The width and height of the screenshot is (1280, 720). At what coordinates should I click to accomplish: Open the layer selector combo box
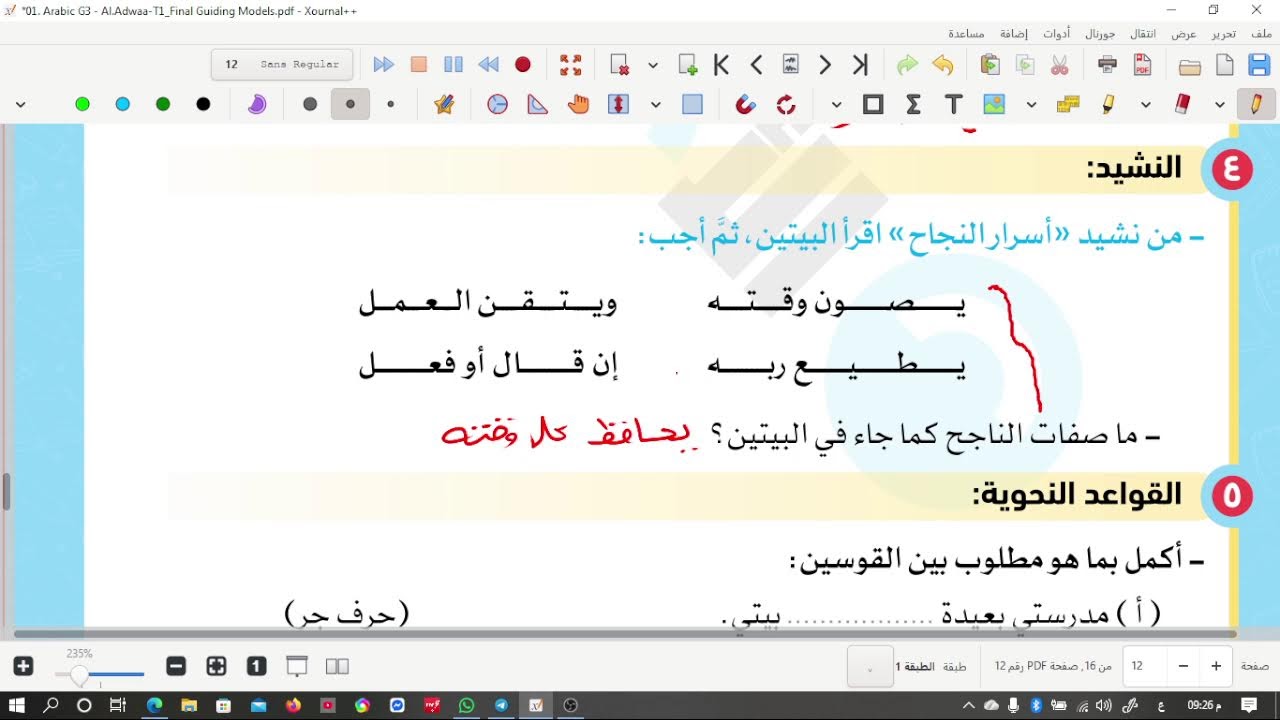click(870, 666)
